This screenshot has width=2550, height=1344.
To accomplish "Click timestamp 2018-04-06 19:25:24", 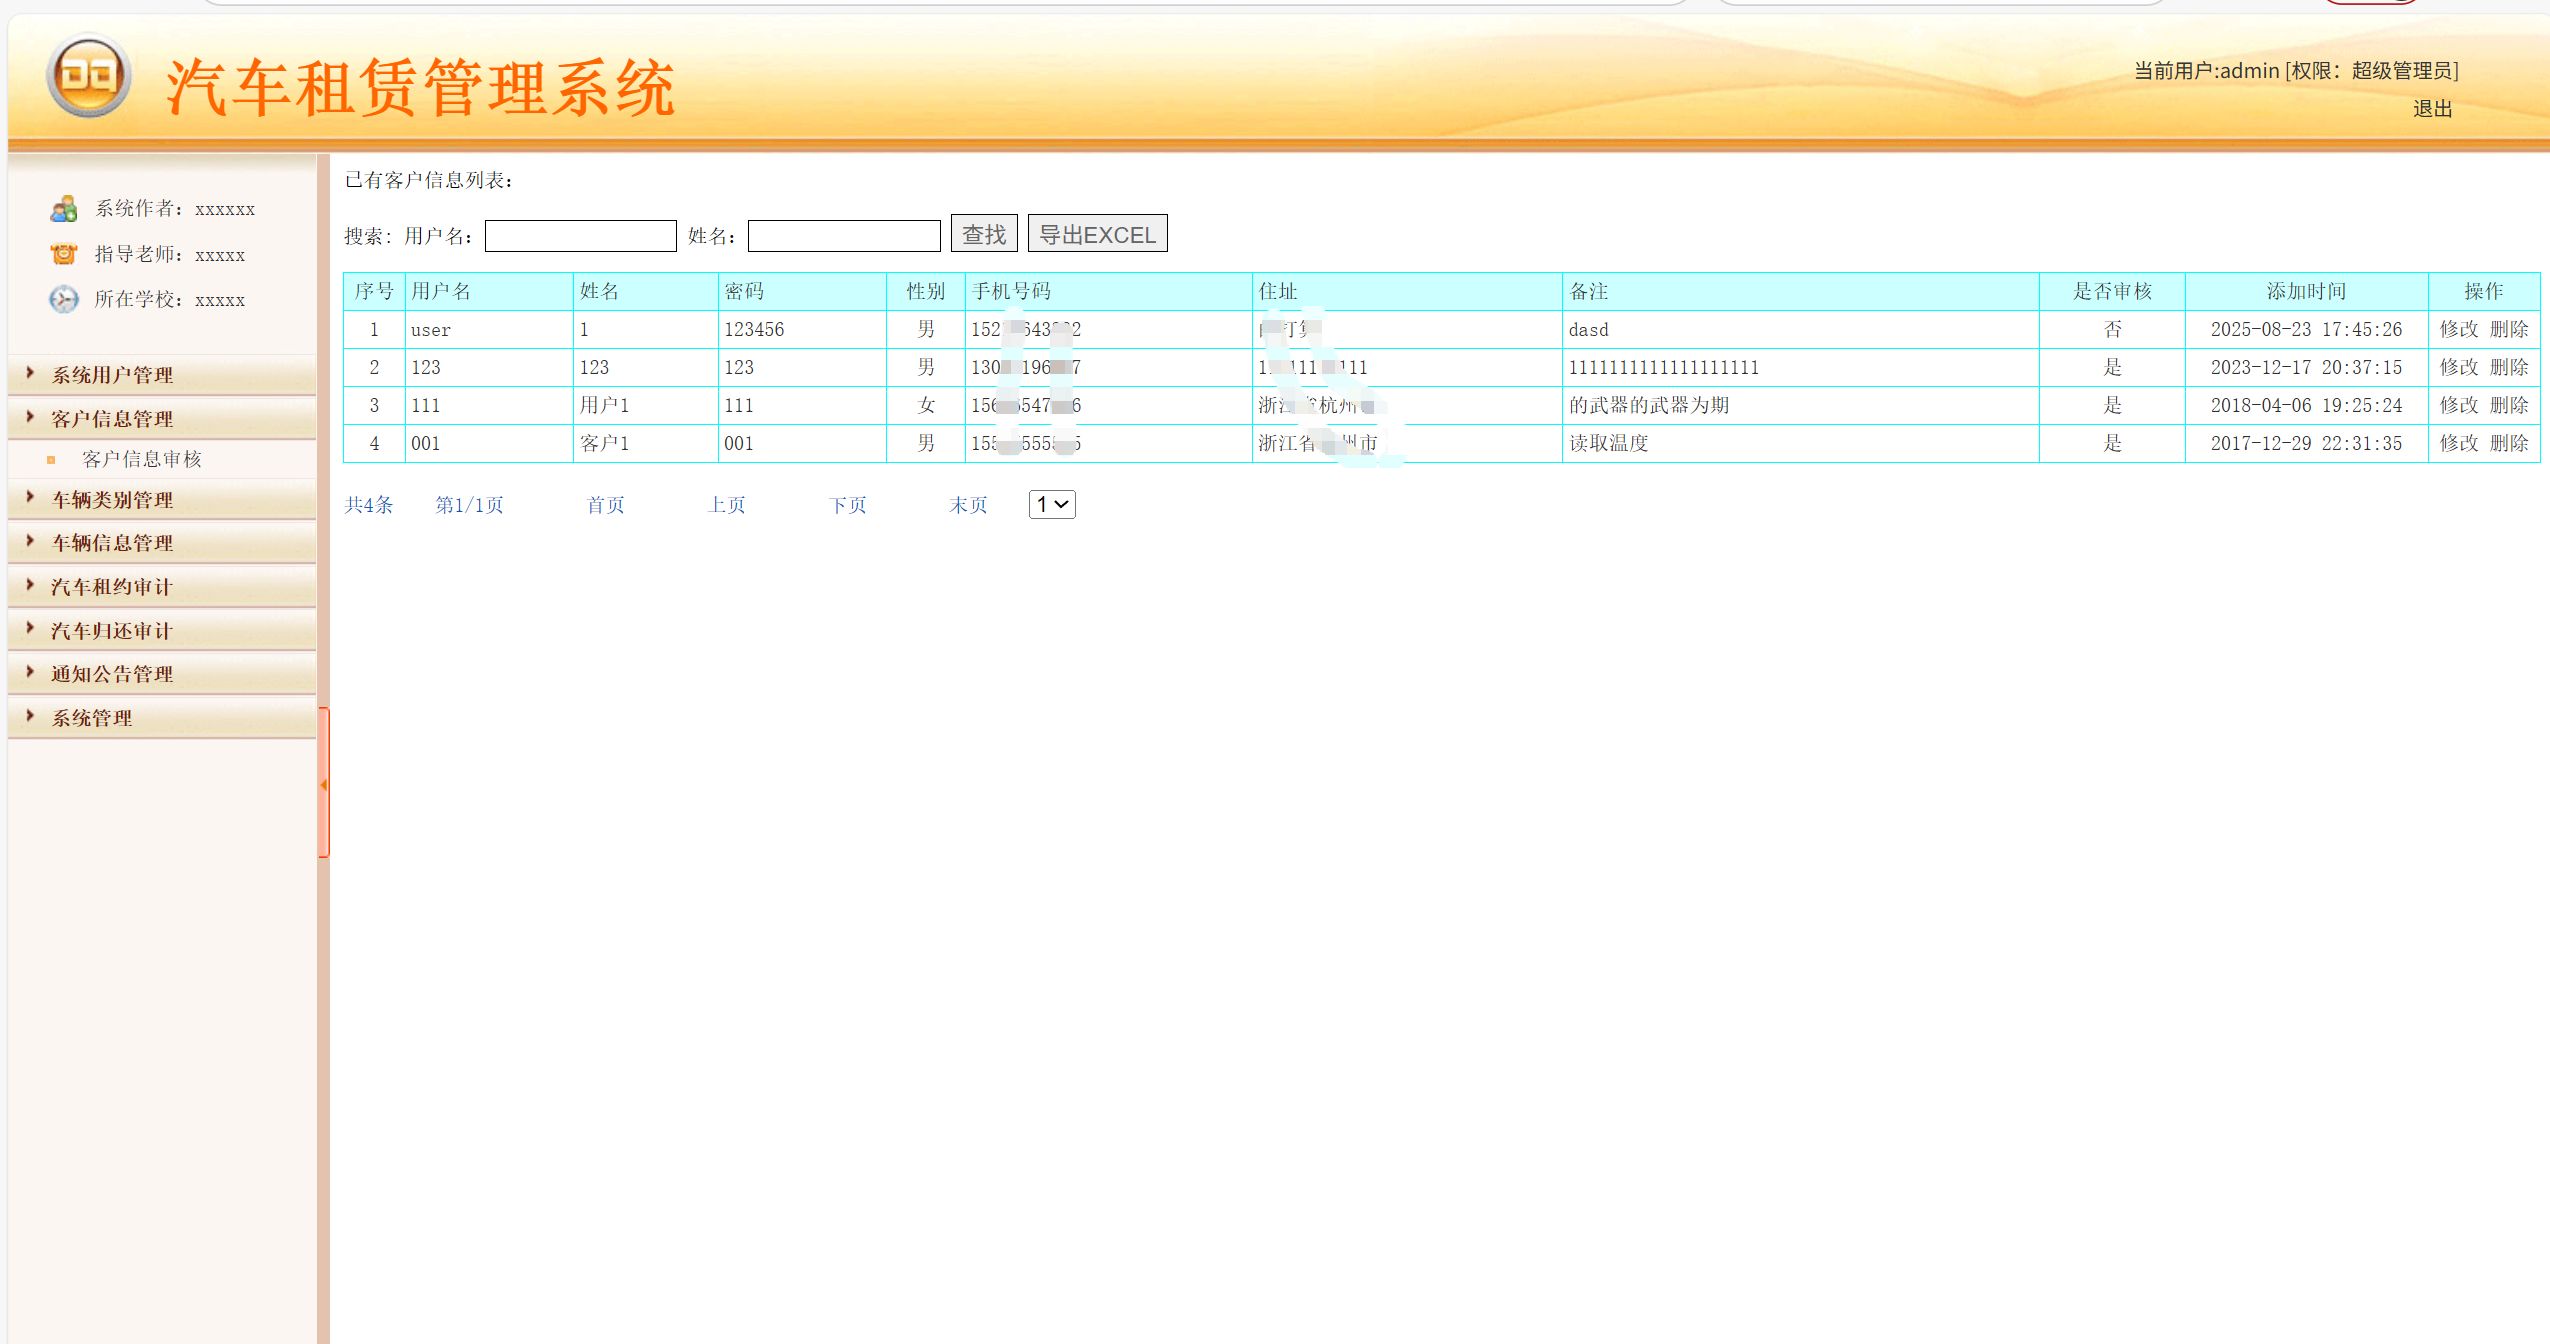I will pos(2306,405).
